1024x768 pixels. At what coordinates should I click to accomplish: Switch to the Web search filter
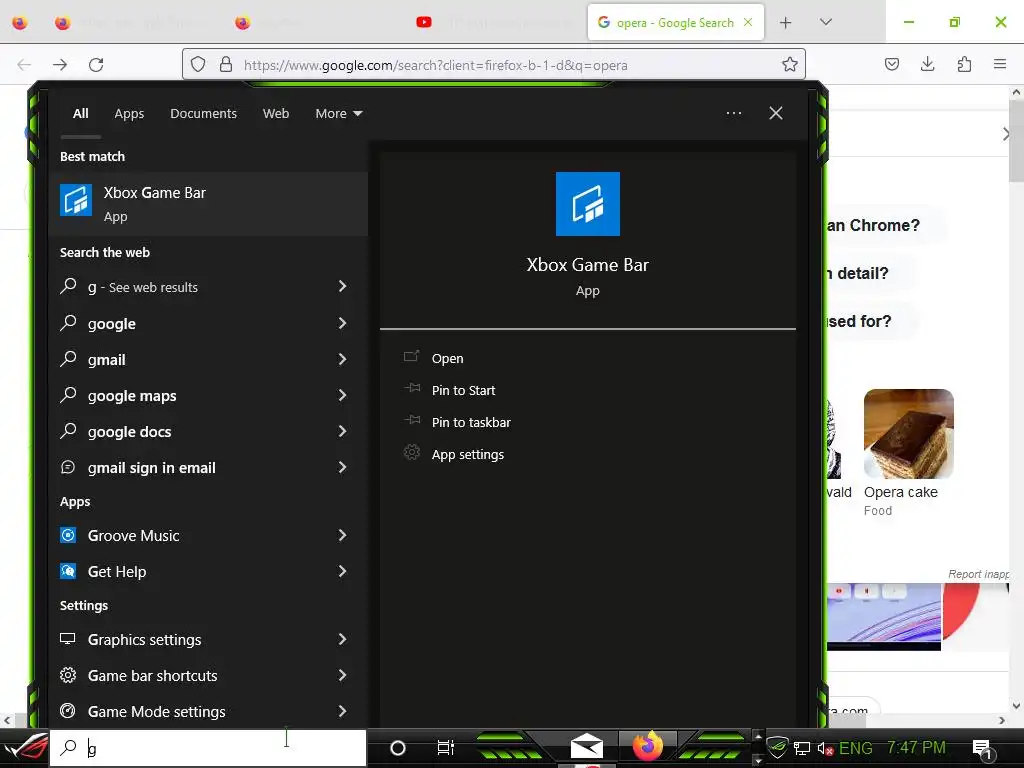coord(276,114)
